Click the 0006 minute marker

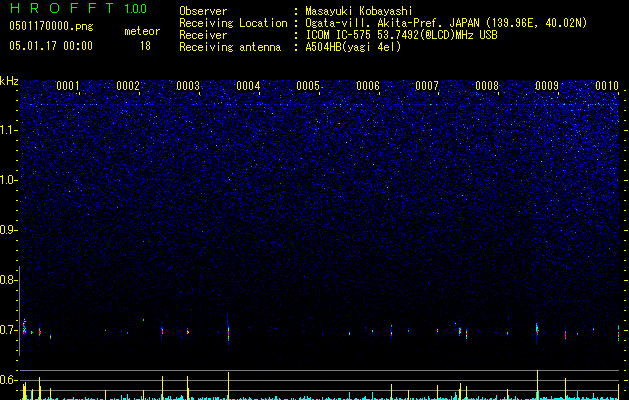pyautogui.click(x=368, y=86)
